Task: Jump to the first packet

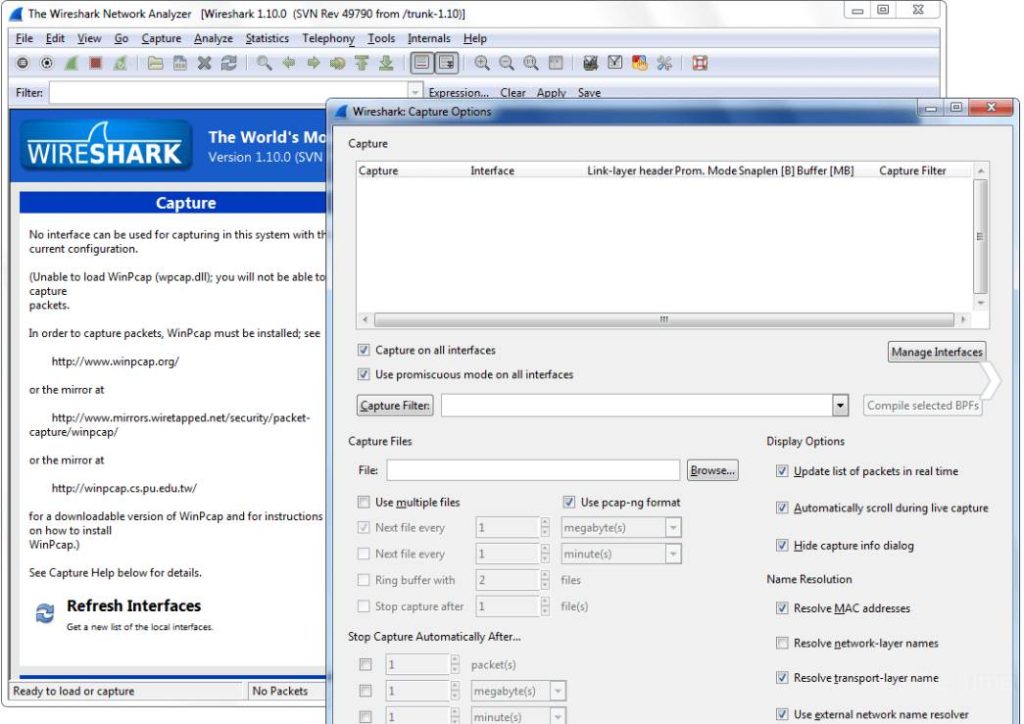Action: pos(362,63)
